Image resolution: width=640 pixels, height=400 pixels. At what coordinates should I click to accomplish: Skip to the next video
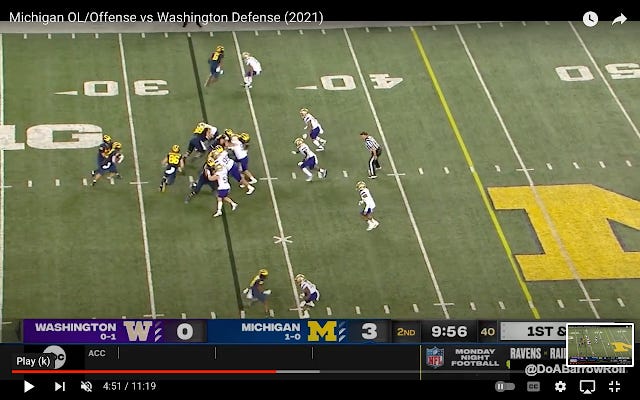[x=60, y=386]
